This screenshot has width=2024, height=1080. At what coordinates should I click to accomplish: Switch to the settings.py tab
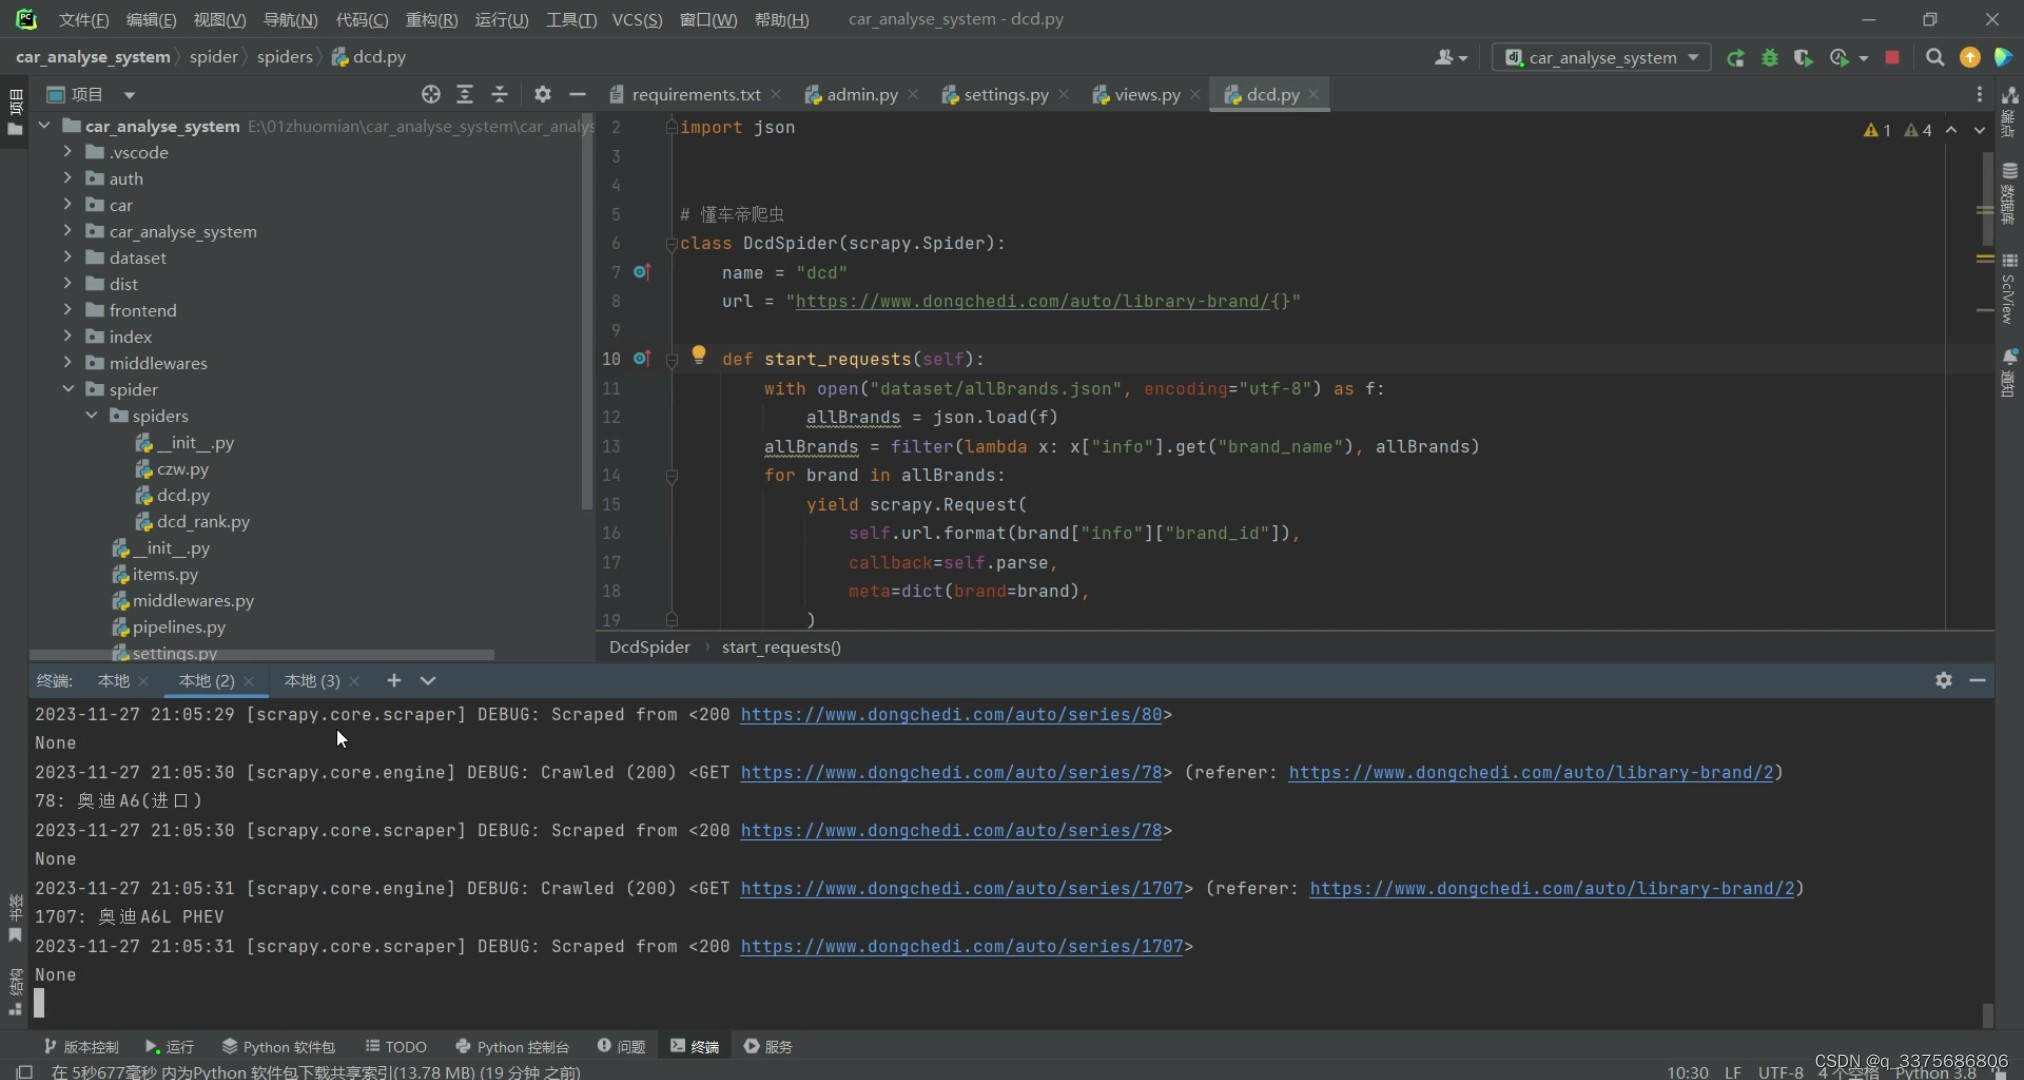[1005, 94]
